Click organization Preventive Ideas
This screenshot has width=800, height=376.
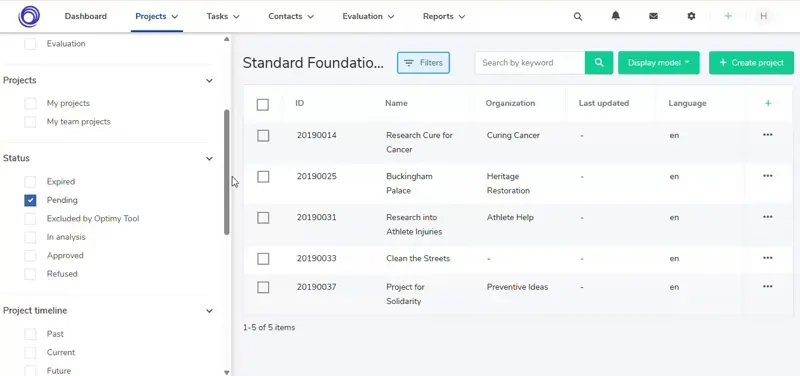(517, 287)
